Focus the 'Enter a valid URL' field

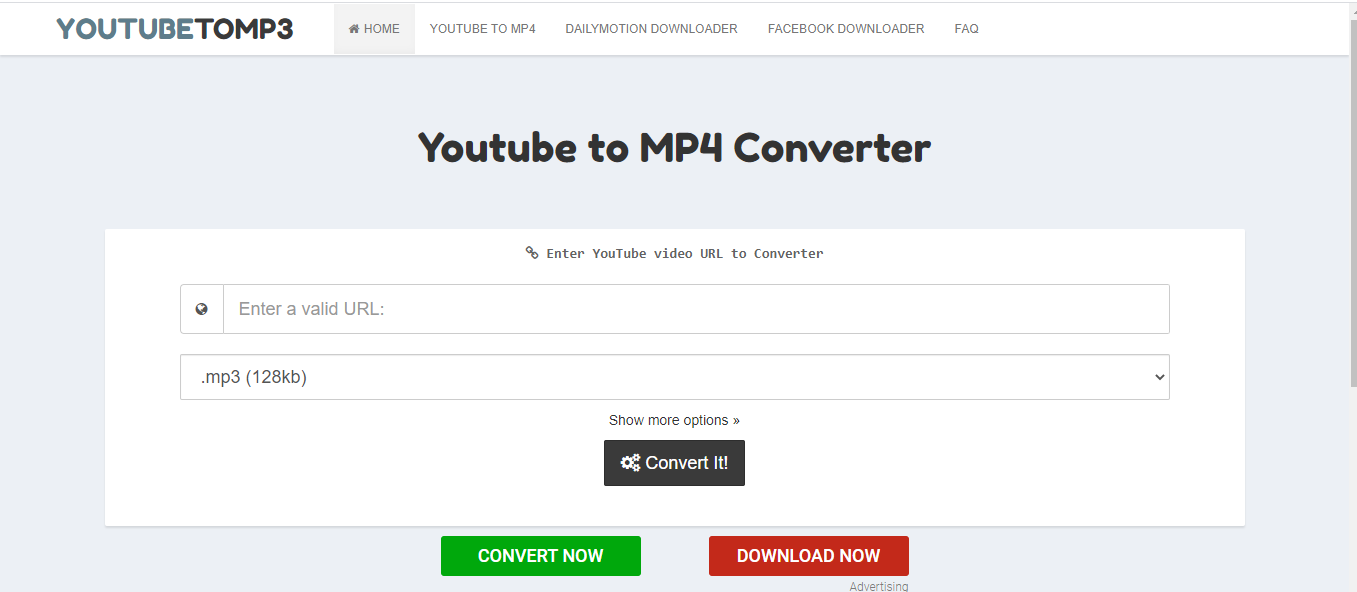tap(696, 309)
